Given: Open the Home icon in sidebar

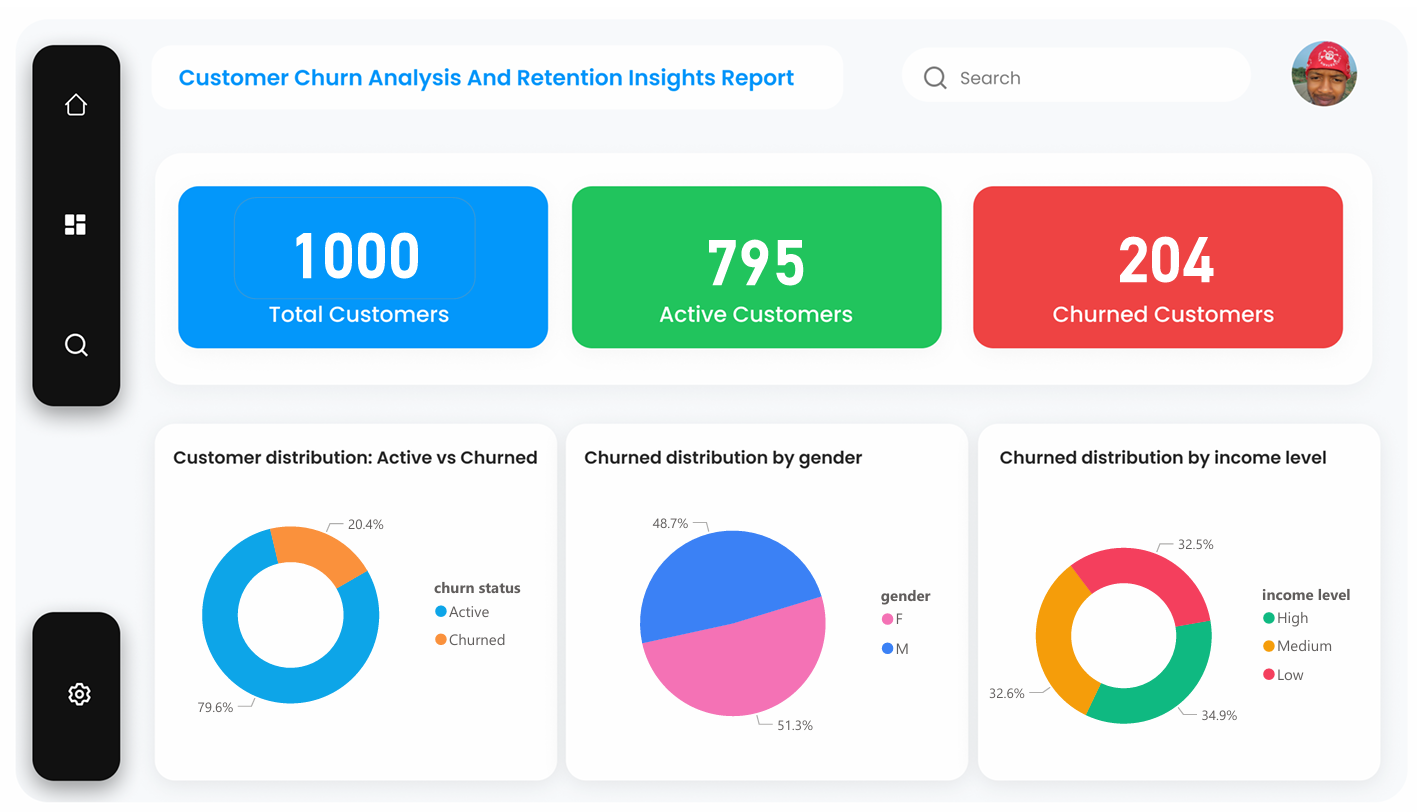Looking at the screenshot, I should (x=76, y=105).
